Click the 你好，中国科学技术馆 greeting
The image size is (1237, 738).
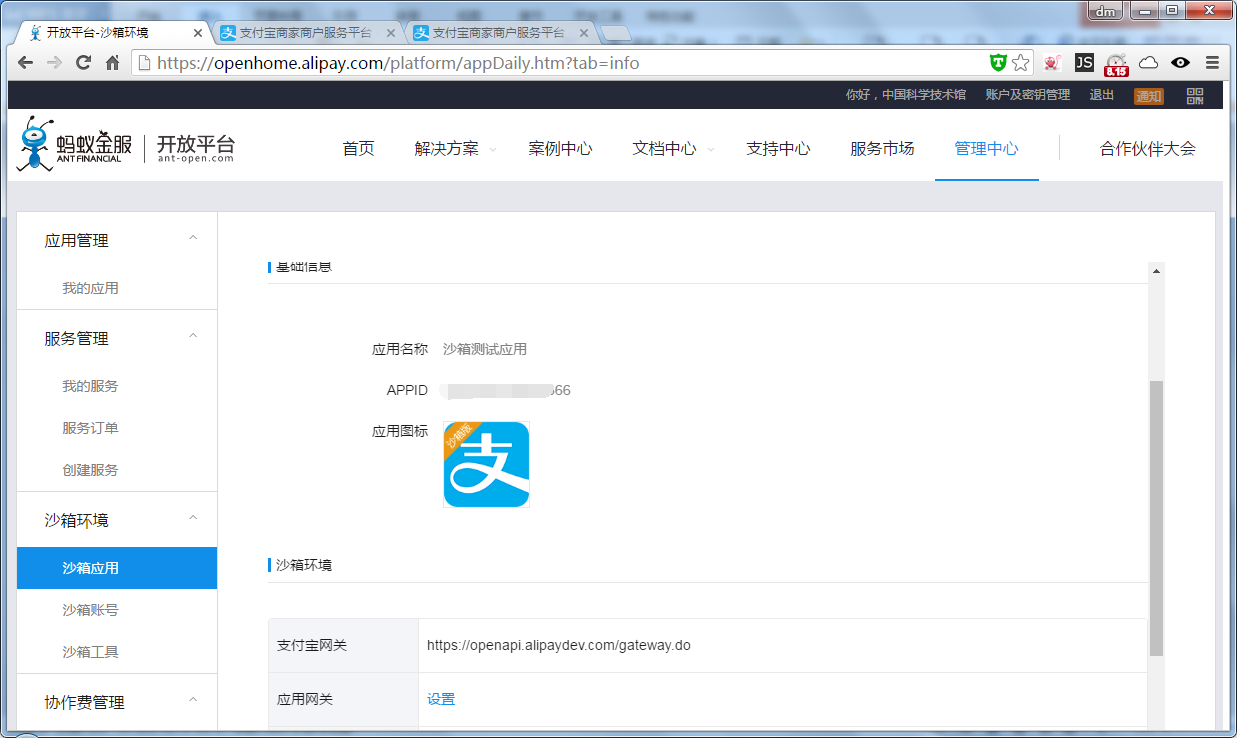(905, 95)
